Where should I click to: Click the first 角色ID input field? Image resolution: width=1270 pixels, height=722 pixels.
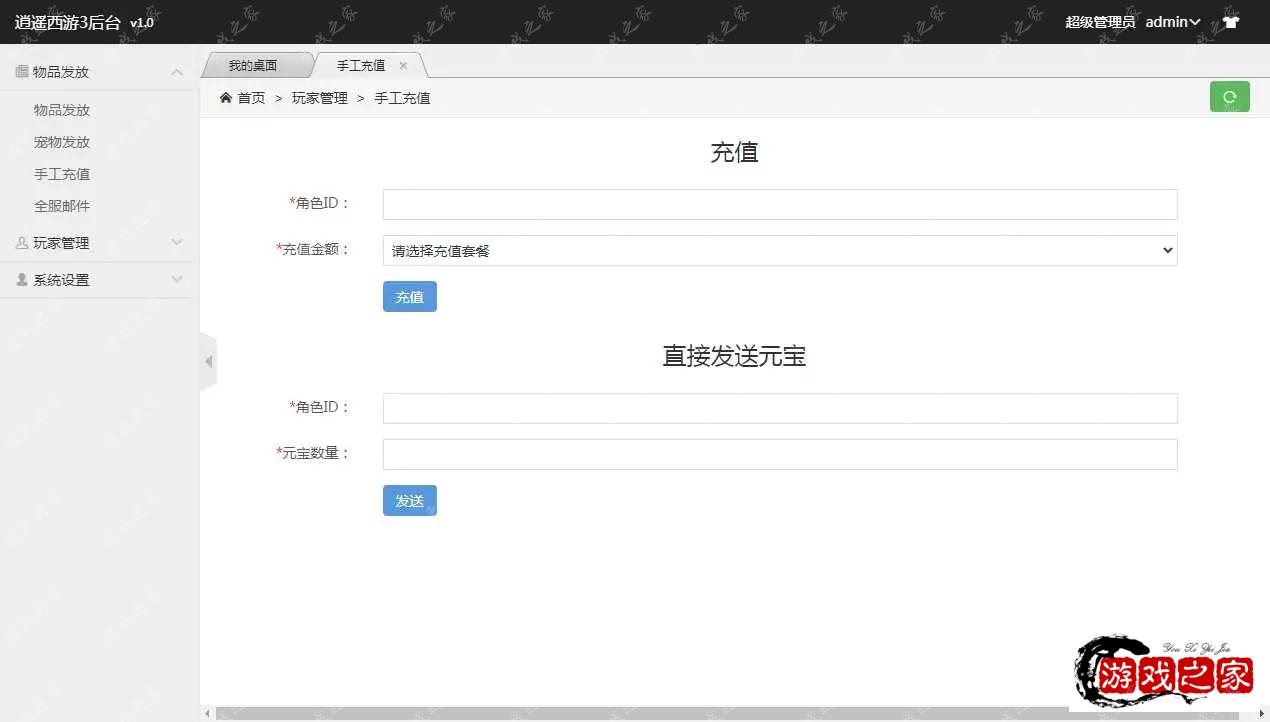coord(779,204)
